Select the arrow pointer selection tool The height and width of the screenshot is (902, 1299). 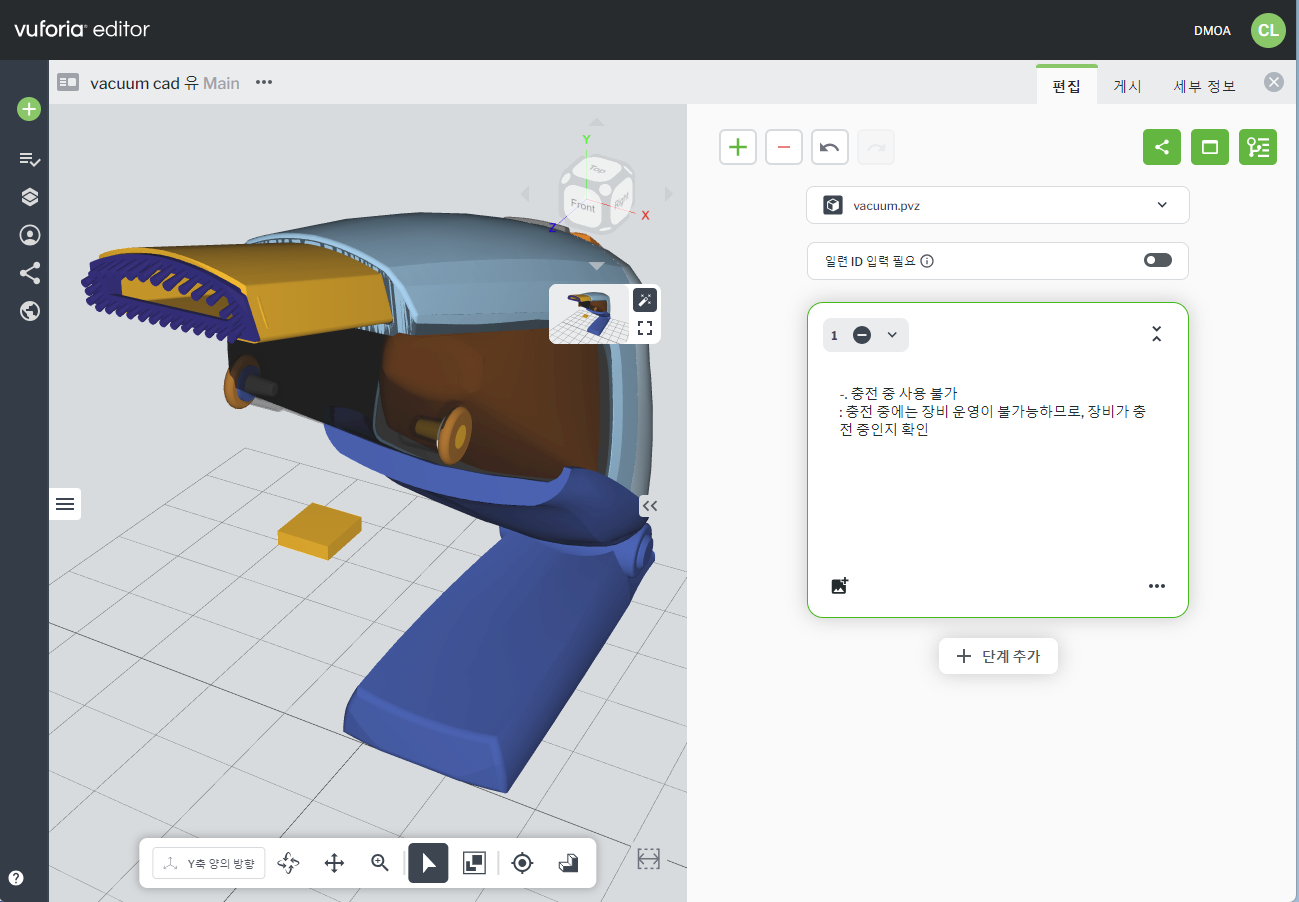[x=428, y=863]
